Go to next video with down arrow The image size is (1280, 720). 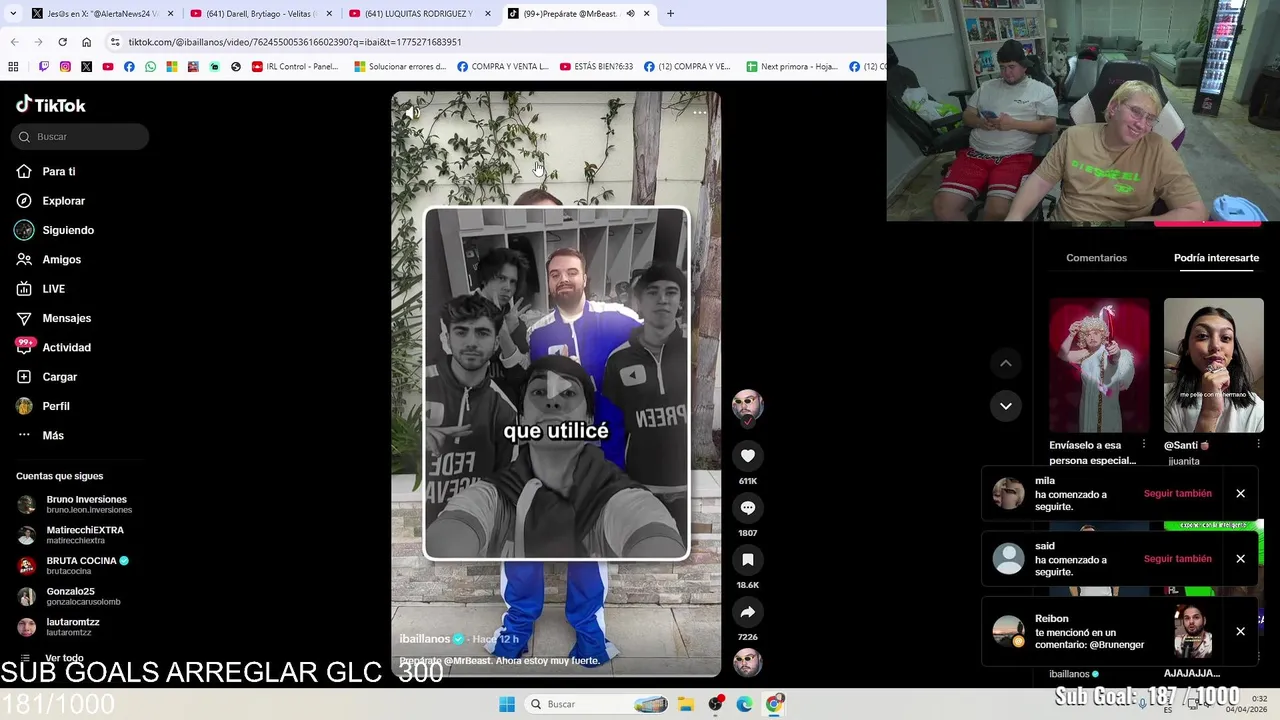[x=1006, y=405]
